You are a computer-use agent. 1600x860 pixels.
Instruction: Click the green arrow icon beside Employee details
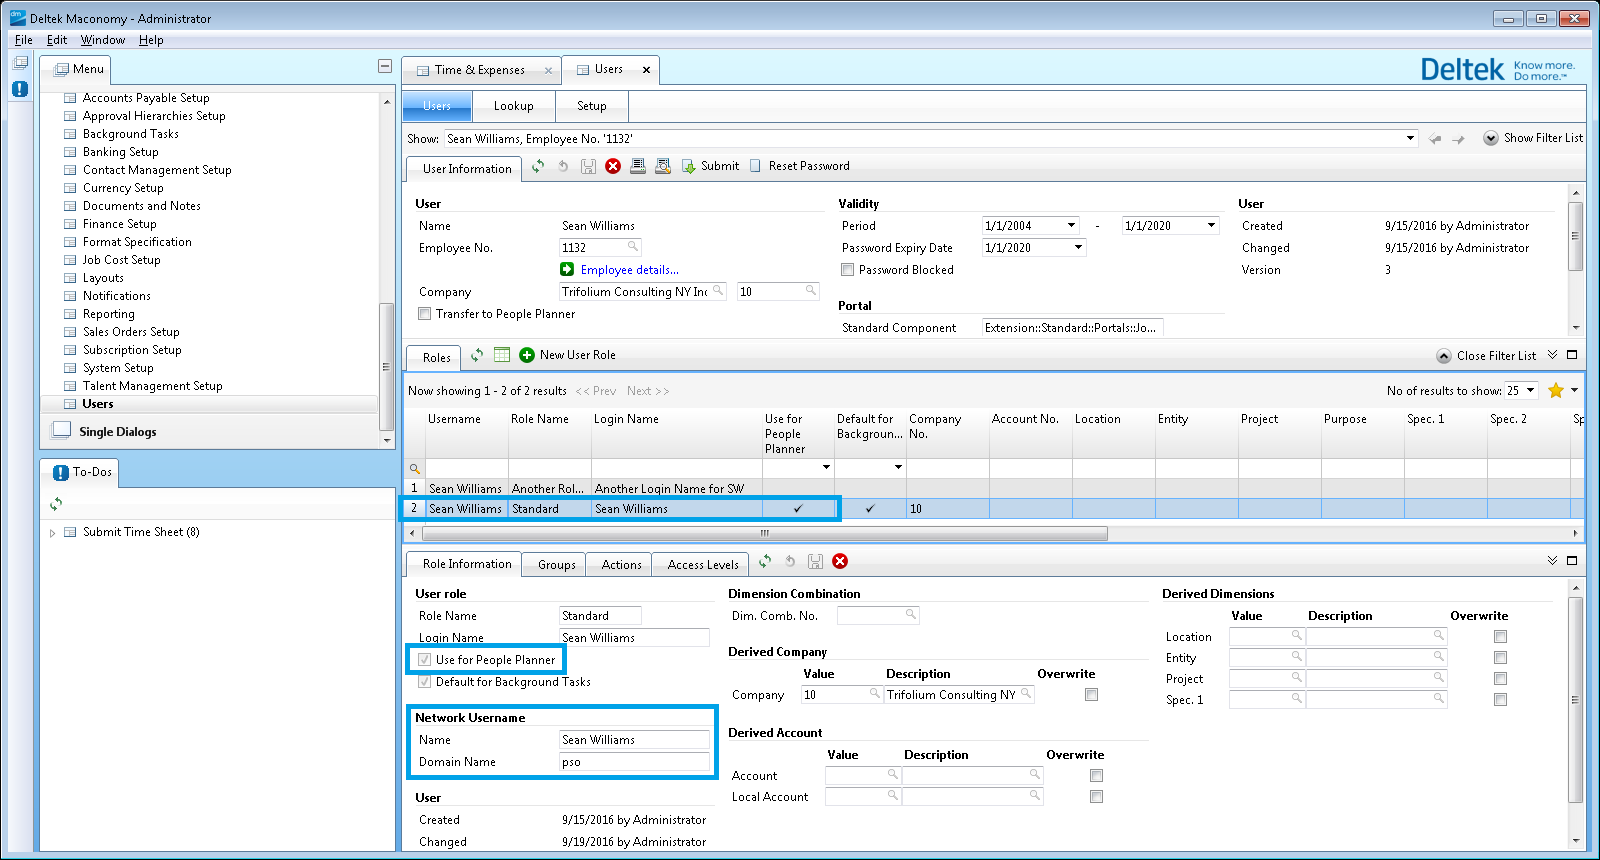click(567, 270)
